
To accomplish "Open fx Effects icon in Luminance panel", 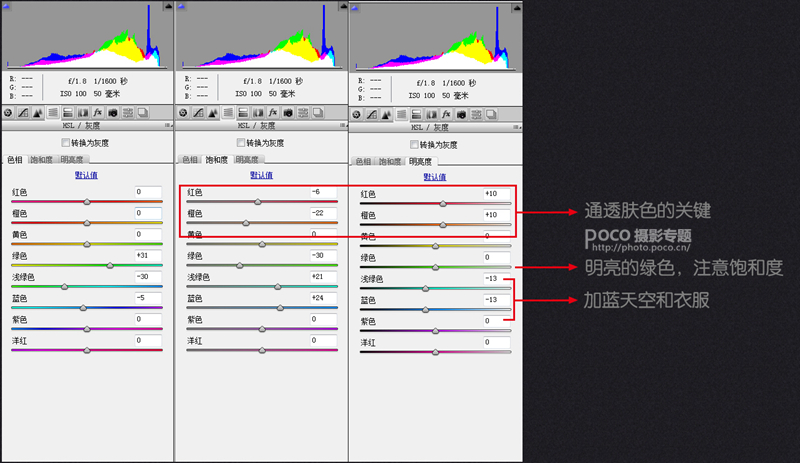I will 446,115.
